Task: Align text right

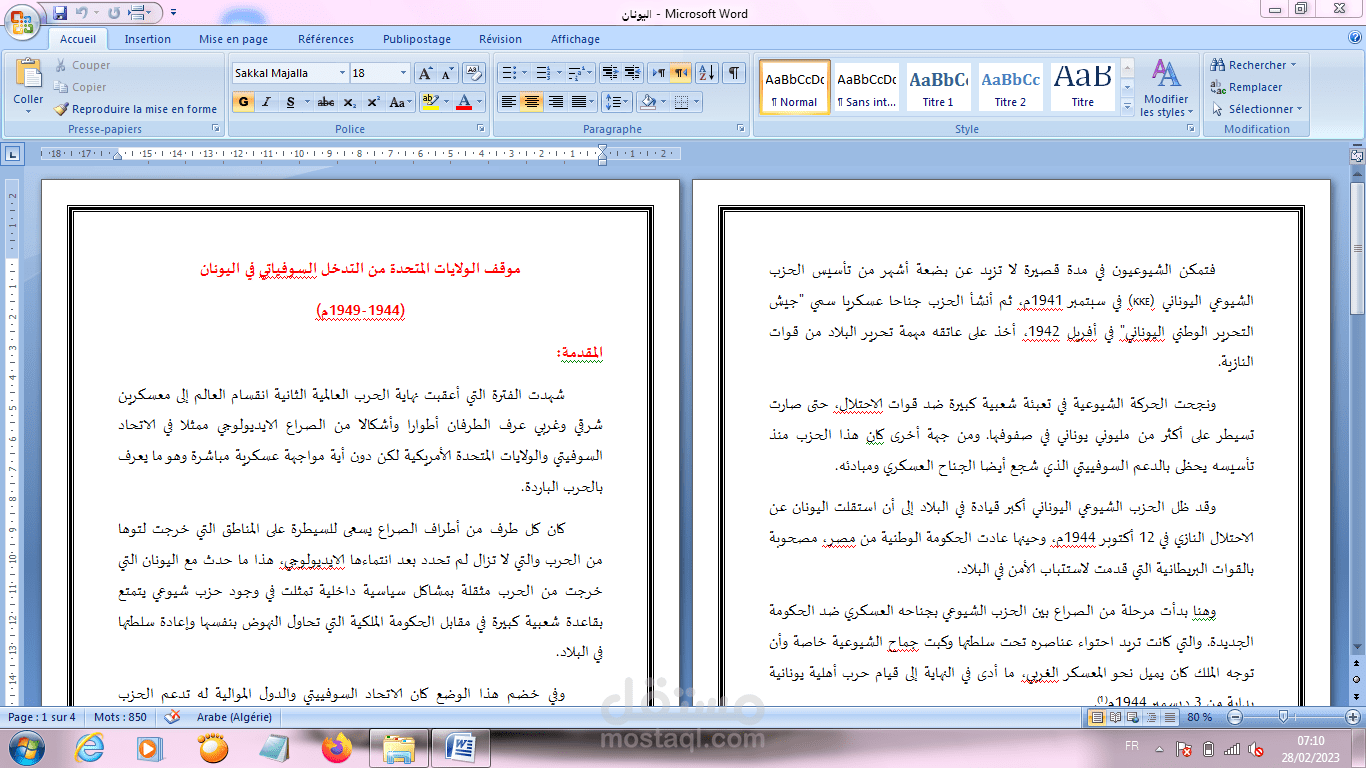Action: [x=556, y=102]
